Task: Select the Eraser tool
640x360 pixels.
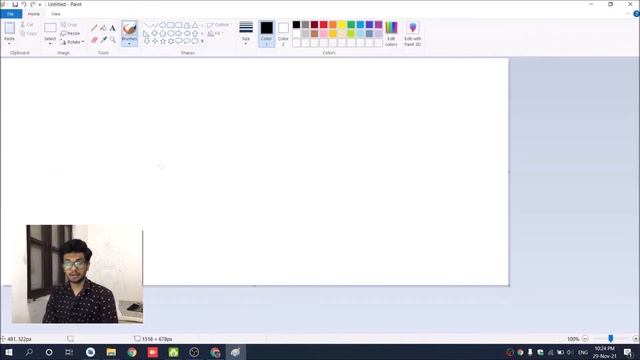Action: [x=94, y=40]
